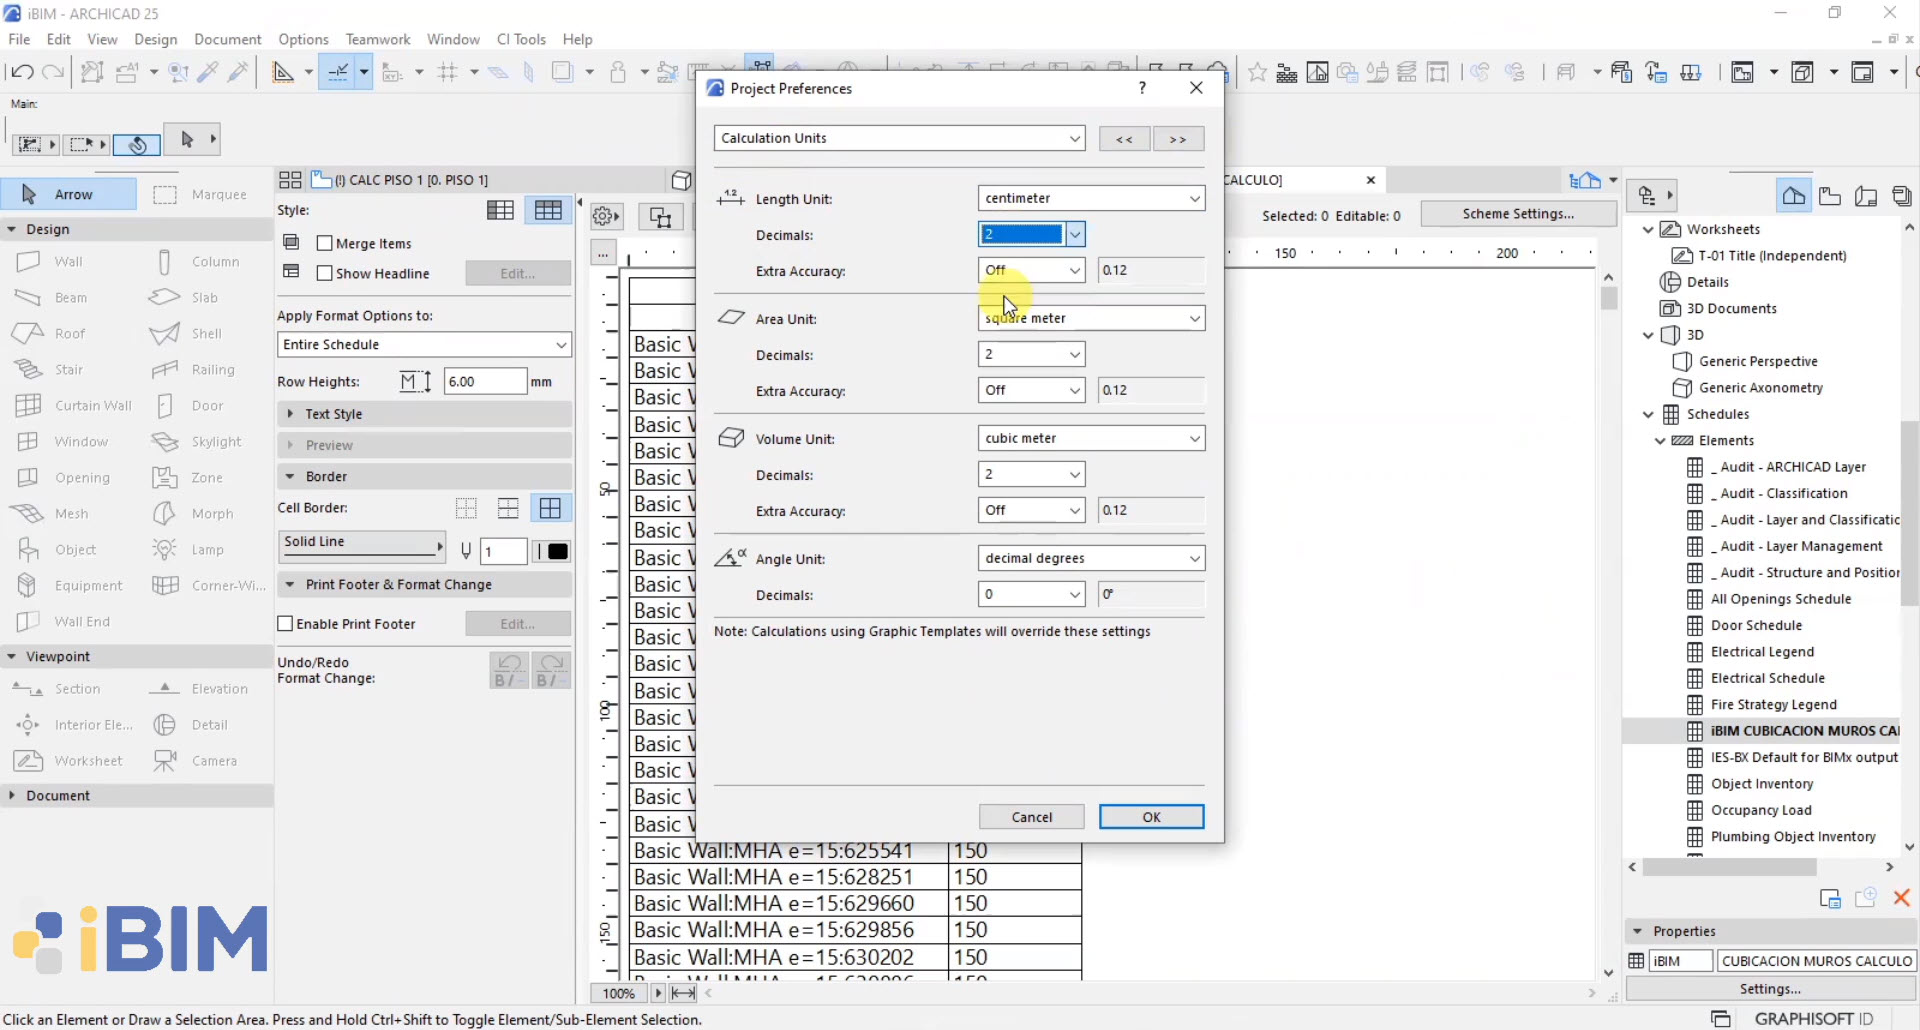Toggle the Show Headline checkbox
Viewport: 1920px width, 1030px height.
[325, 273]
